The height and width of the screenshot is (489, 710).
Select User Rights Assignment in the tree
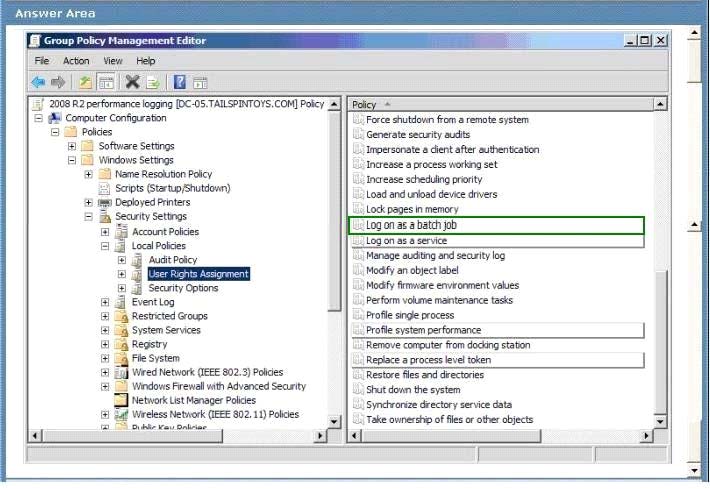(x=198, y=274)
